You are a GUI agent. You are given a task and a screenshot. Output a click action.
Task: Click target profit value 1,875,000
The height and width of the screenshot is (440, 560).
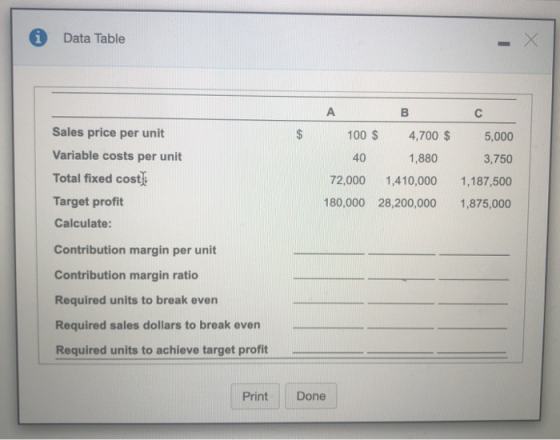point(485,204)
